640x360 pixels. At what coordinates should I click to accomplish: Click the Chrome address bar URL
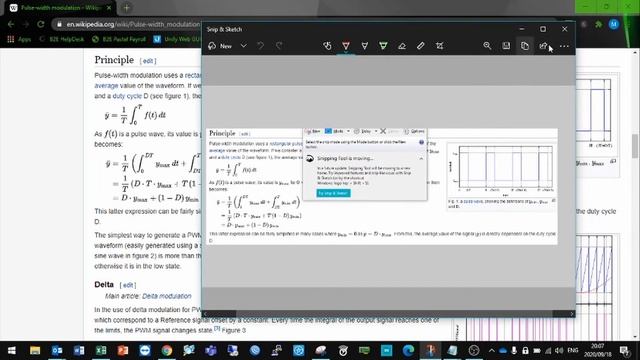133,24
